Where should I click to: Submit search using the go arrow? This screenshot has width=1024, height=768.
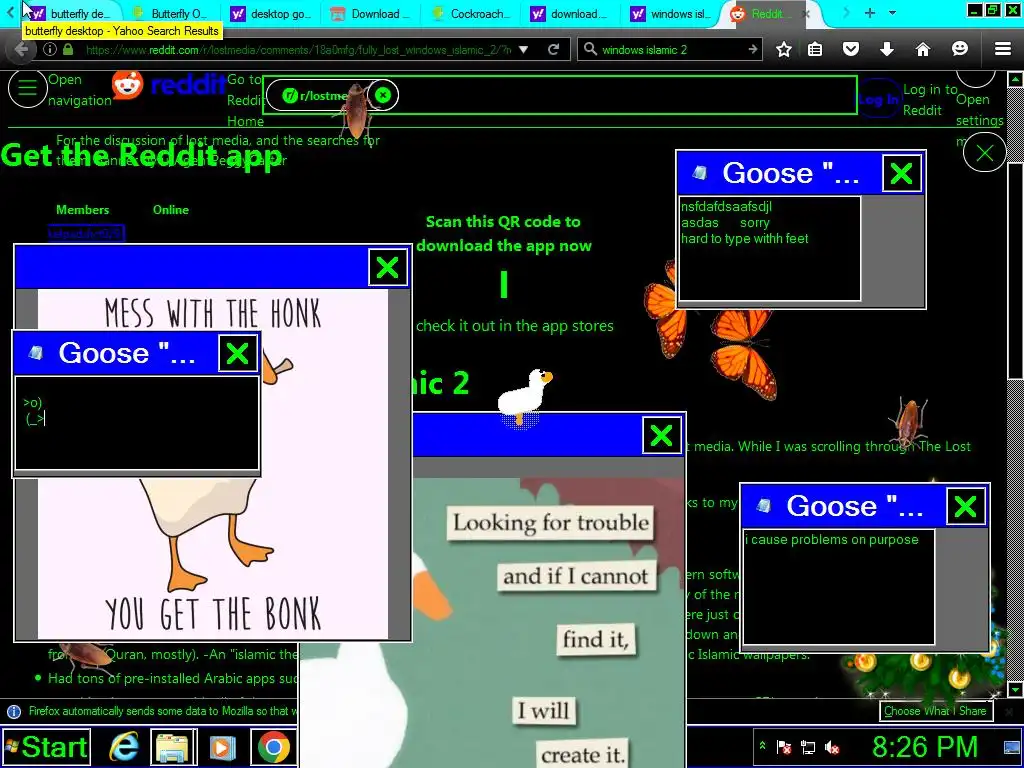752,50
